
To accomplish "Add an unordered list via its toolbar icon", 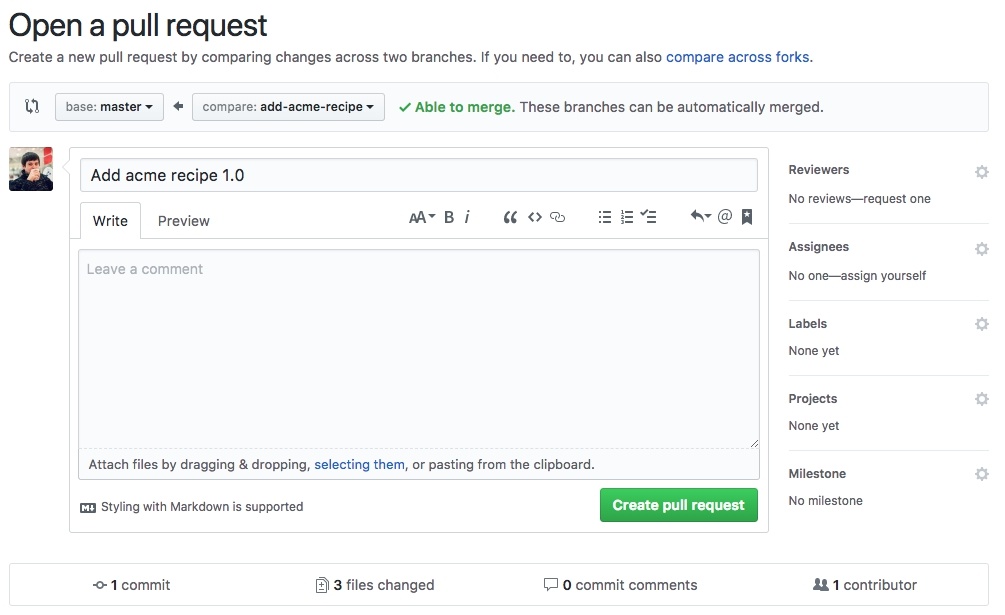I will (x=604, y=216).
